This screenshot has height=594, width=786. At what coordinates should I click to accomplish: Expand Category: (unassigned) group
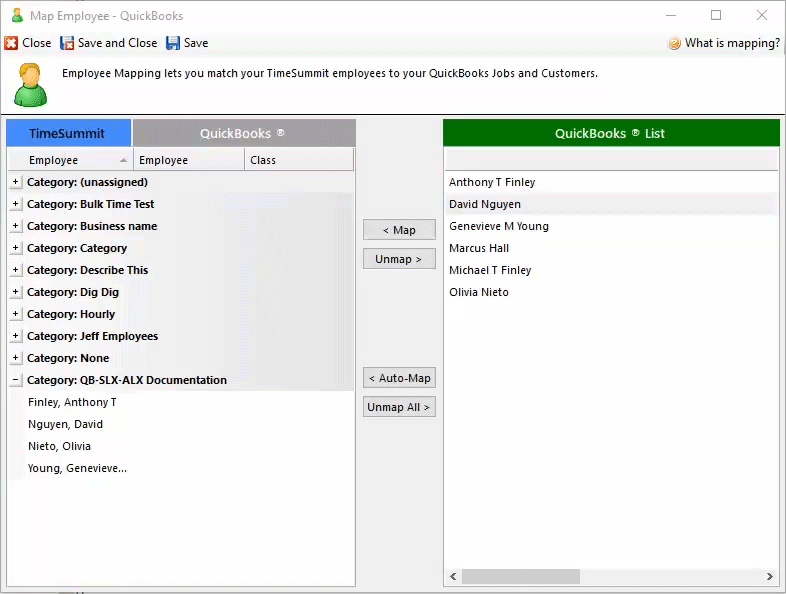point(15,182)
